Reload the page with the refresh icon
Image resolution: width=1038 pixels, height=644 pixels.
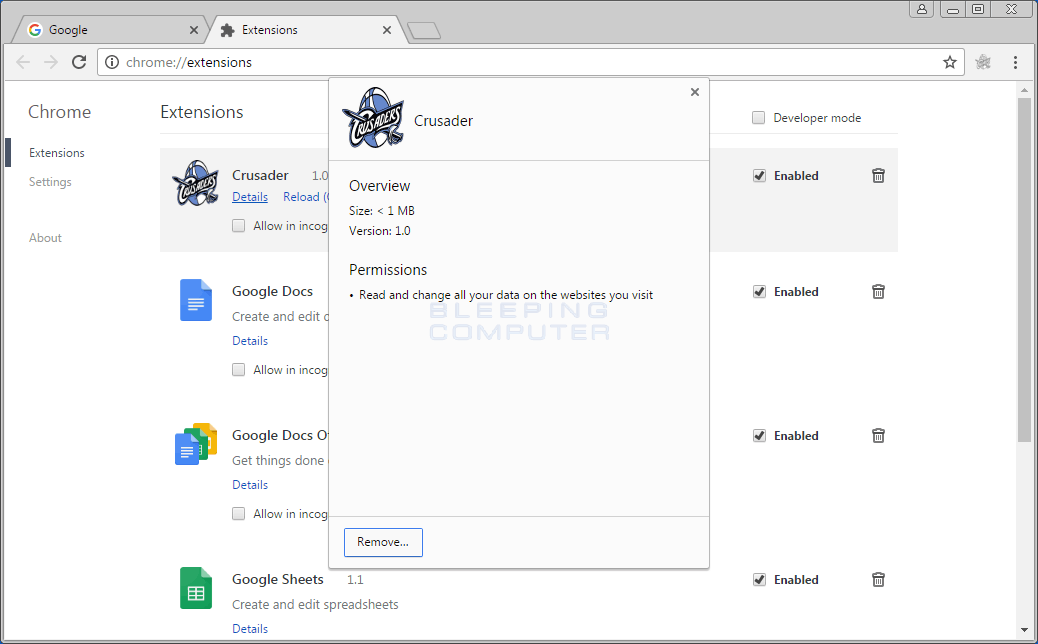[x=79, y=62]
